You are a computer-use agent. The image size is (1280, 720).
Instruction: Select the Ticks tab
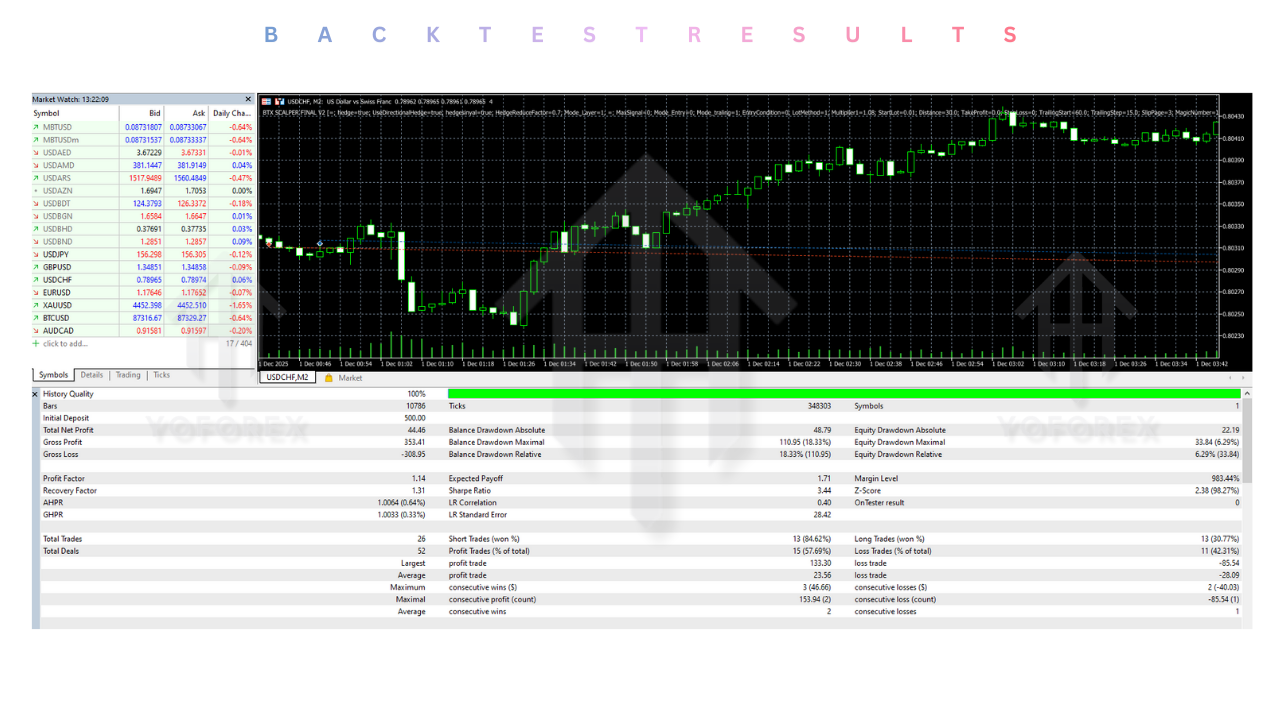(162, 375)
